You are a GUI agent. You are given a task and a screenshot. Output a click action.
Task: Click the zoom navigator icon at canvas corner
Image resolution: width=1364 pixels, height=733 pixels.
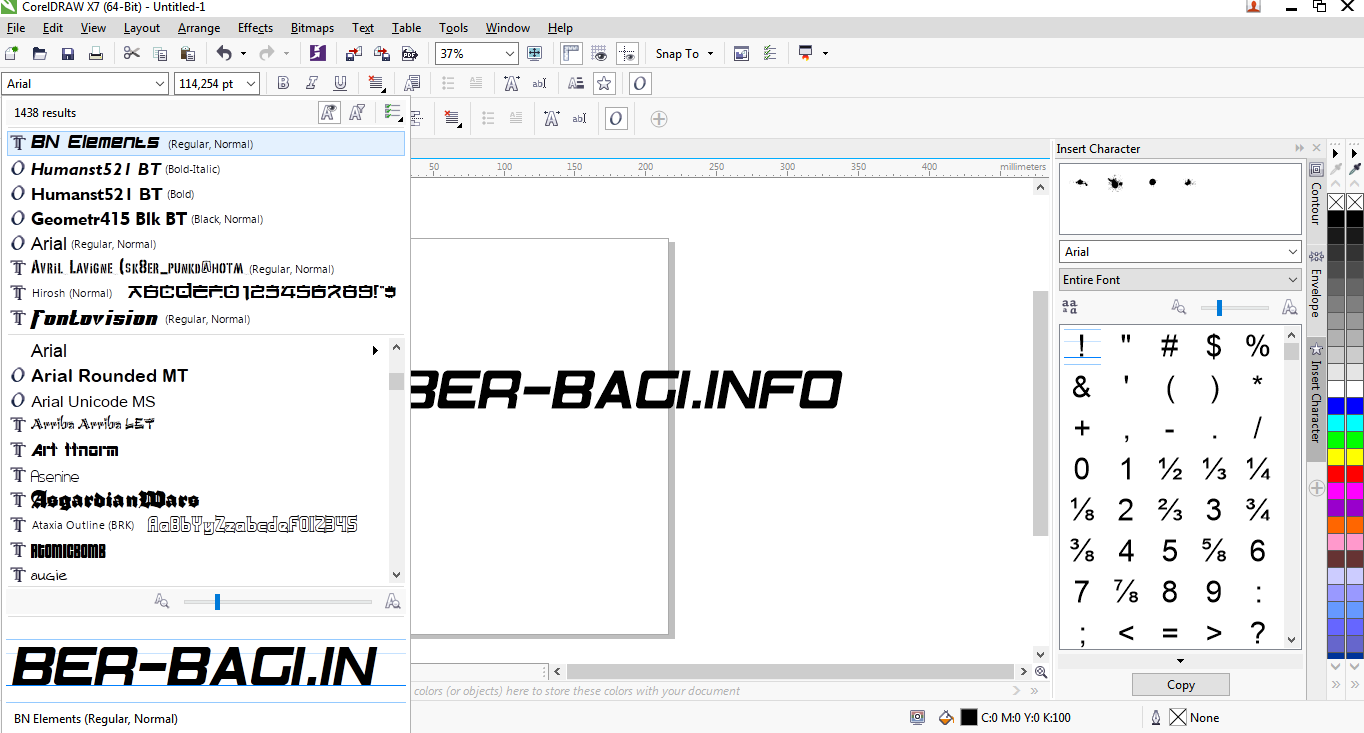[x=1041, y=672]
